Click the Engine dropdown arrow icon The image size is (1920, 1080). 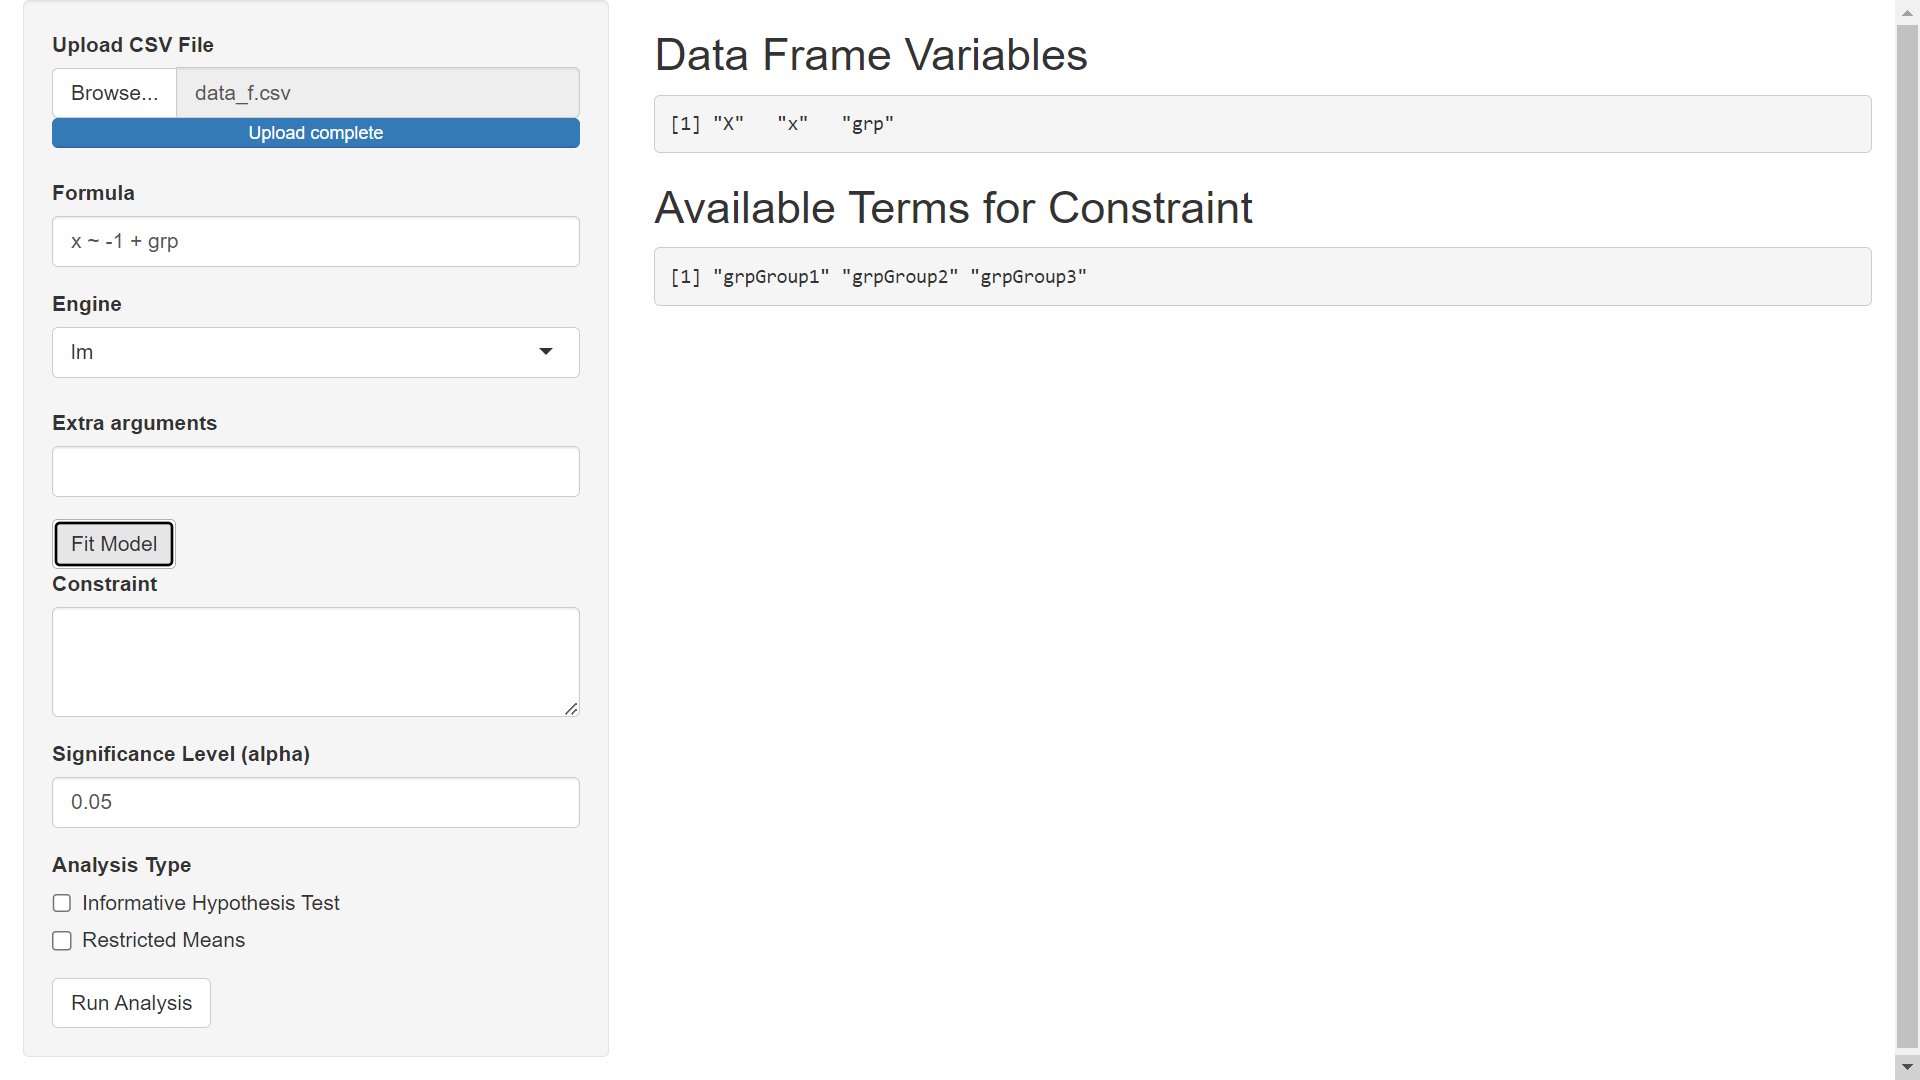click(x=546, y=352)
